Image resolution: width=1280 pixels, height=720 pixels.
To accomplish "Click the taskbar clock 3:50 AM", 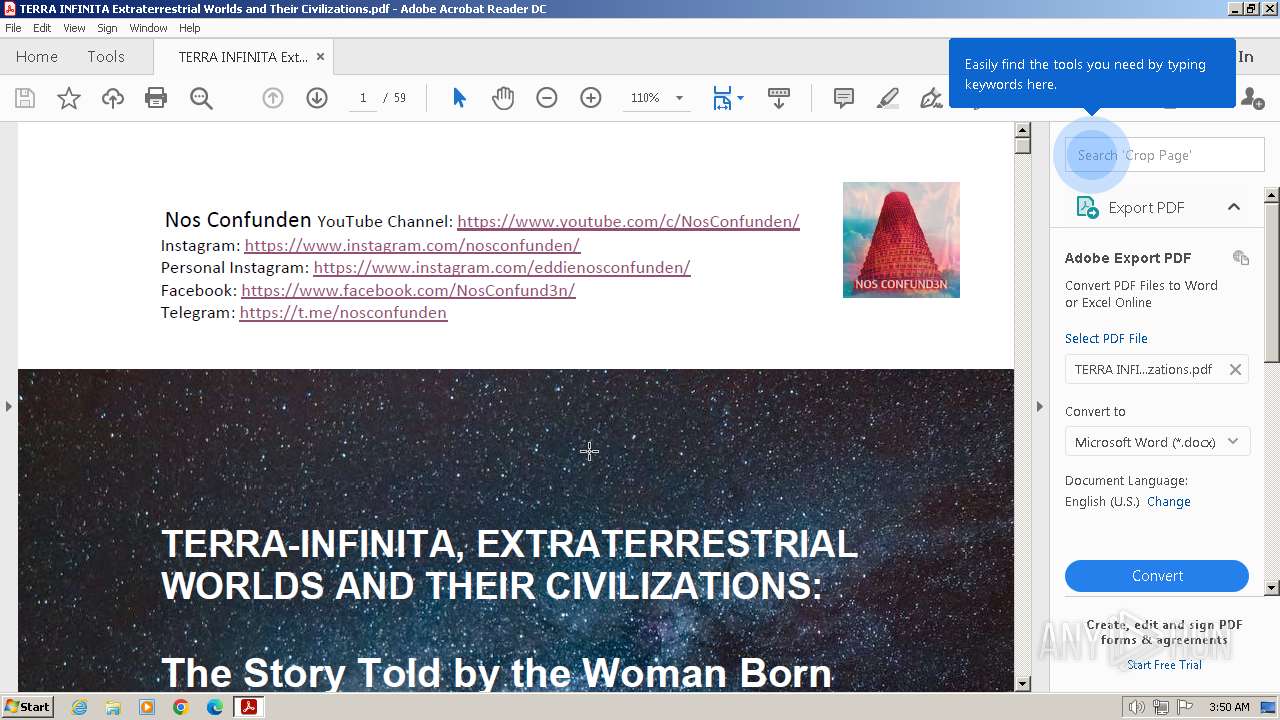I will pos(1229,707).
